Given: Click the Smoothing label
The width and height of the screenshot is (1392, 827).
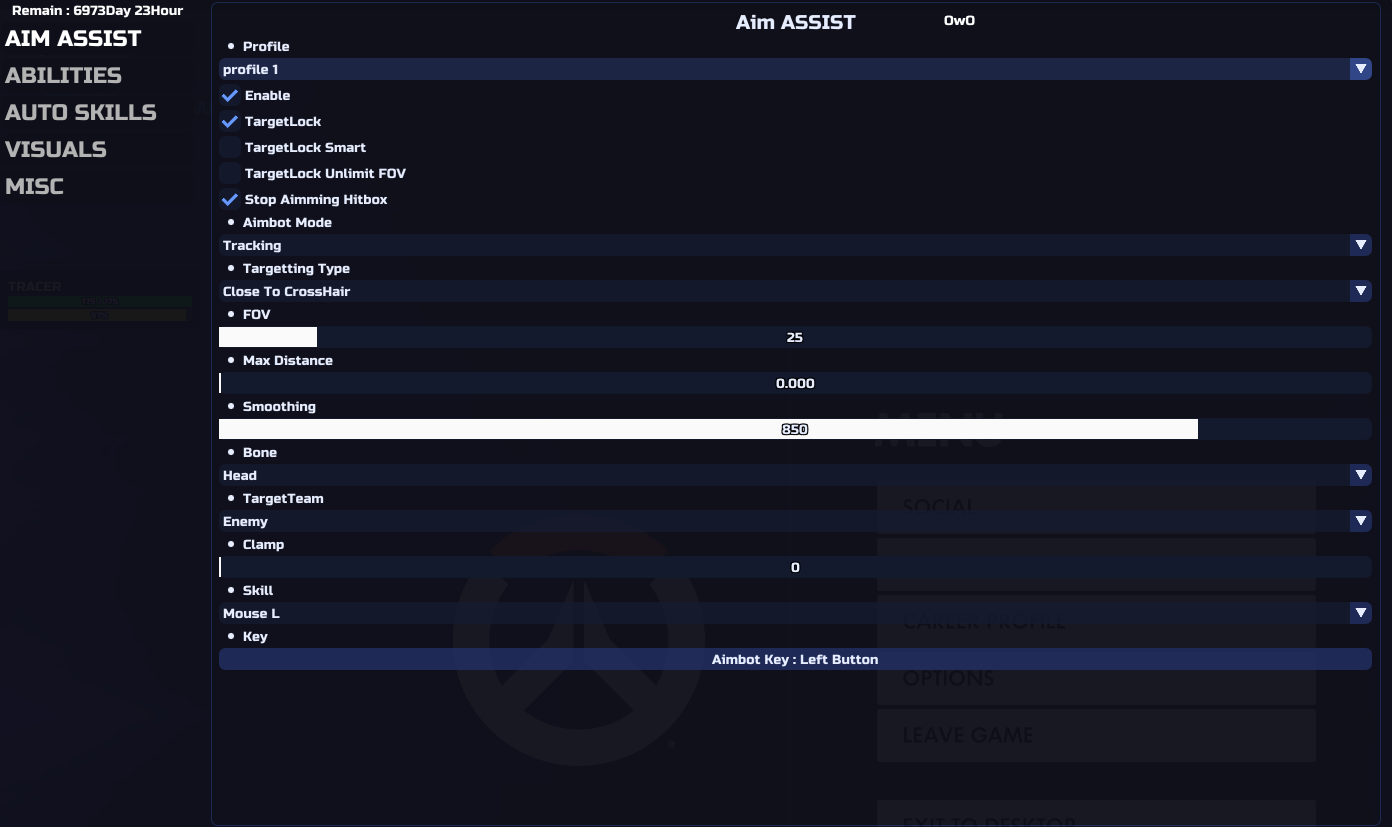Looking at the screenshot, I should 279,407.
